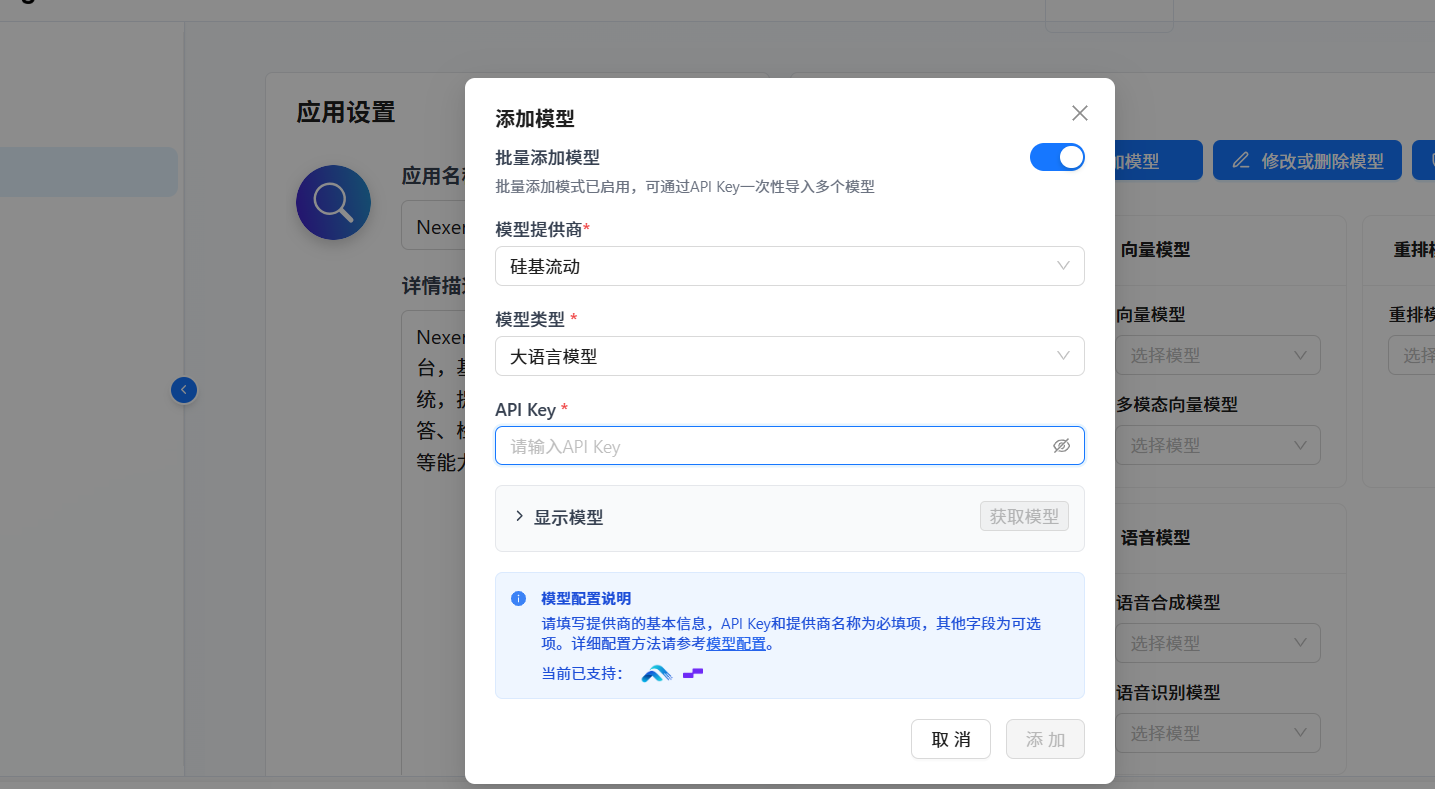This screenshot has height=789, width=1435.
Task: Click the first supported provider logo
Action: click(x=656, y=673)
